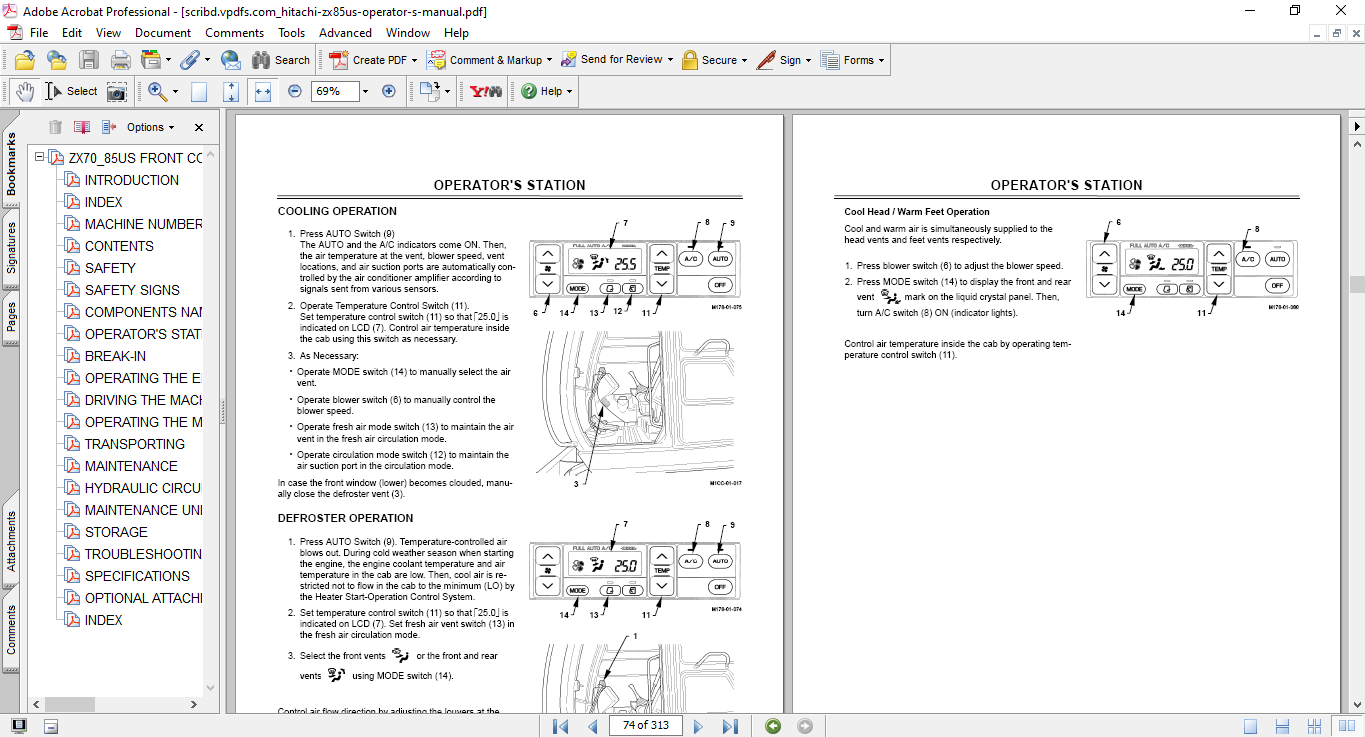The height and width of the screenshot is (737, 1365).
Task: Click the Print icon in toolbar
Action: (x=120, y=60)
